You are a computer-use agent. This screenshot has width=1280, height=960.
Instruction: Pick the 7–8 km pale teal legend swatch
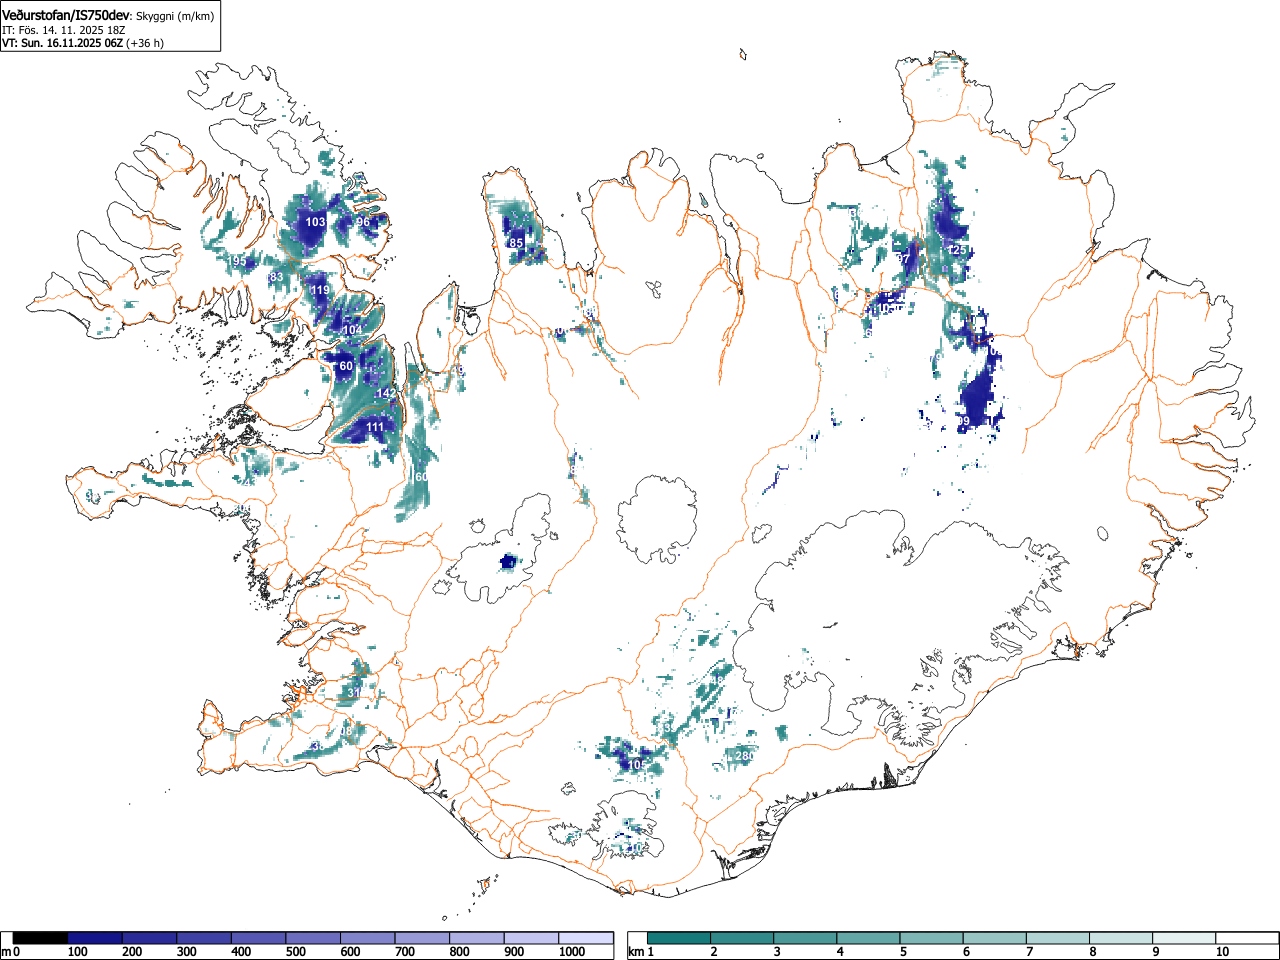[1058, 938]
